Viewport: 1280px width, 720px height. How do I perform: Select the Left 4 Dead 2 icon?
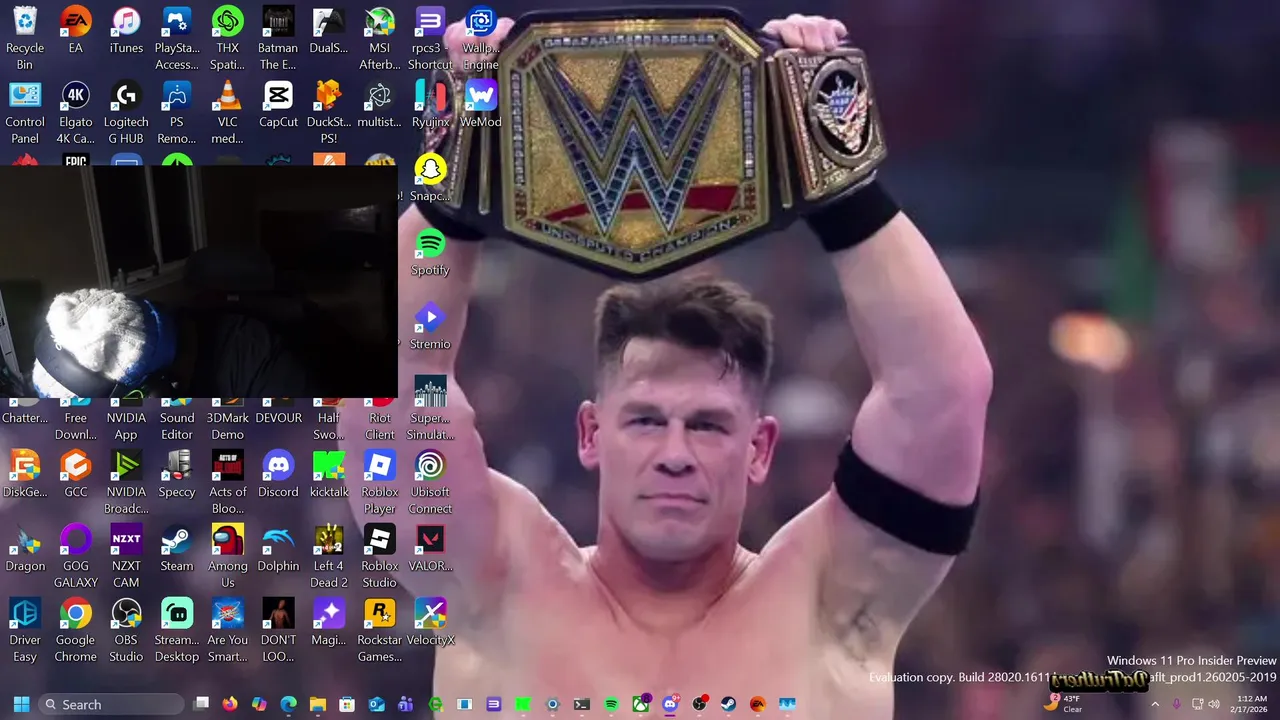pyautogui.click(x=329, y=556)
